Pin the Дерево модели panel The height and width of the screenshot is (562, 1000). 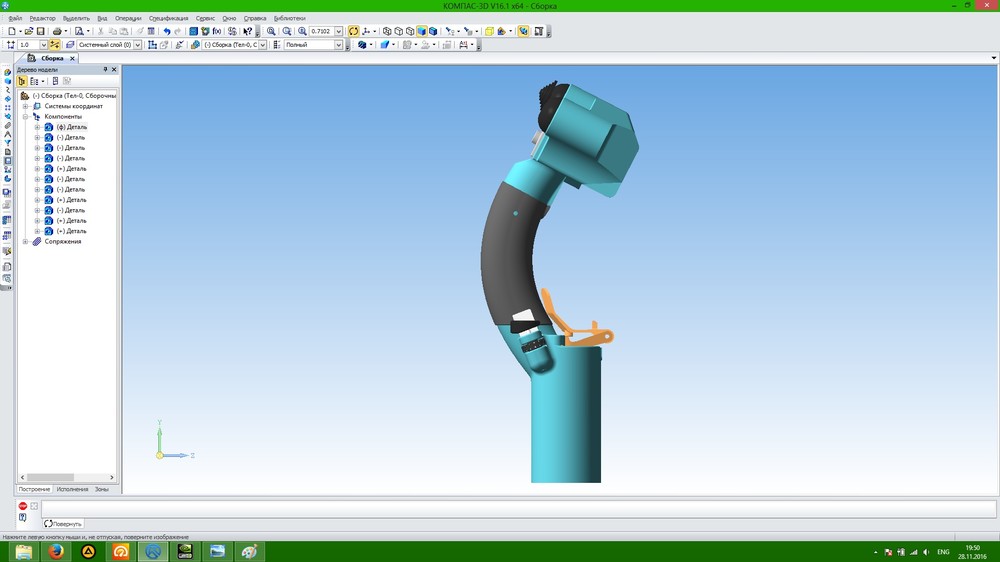(x=105, y=70)
